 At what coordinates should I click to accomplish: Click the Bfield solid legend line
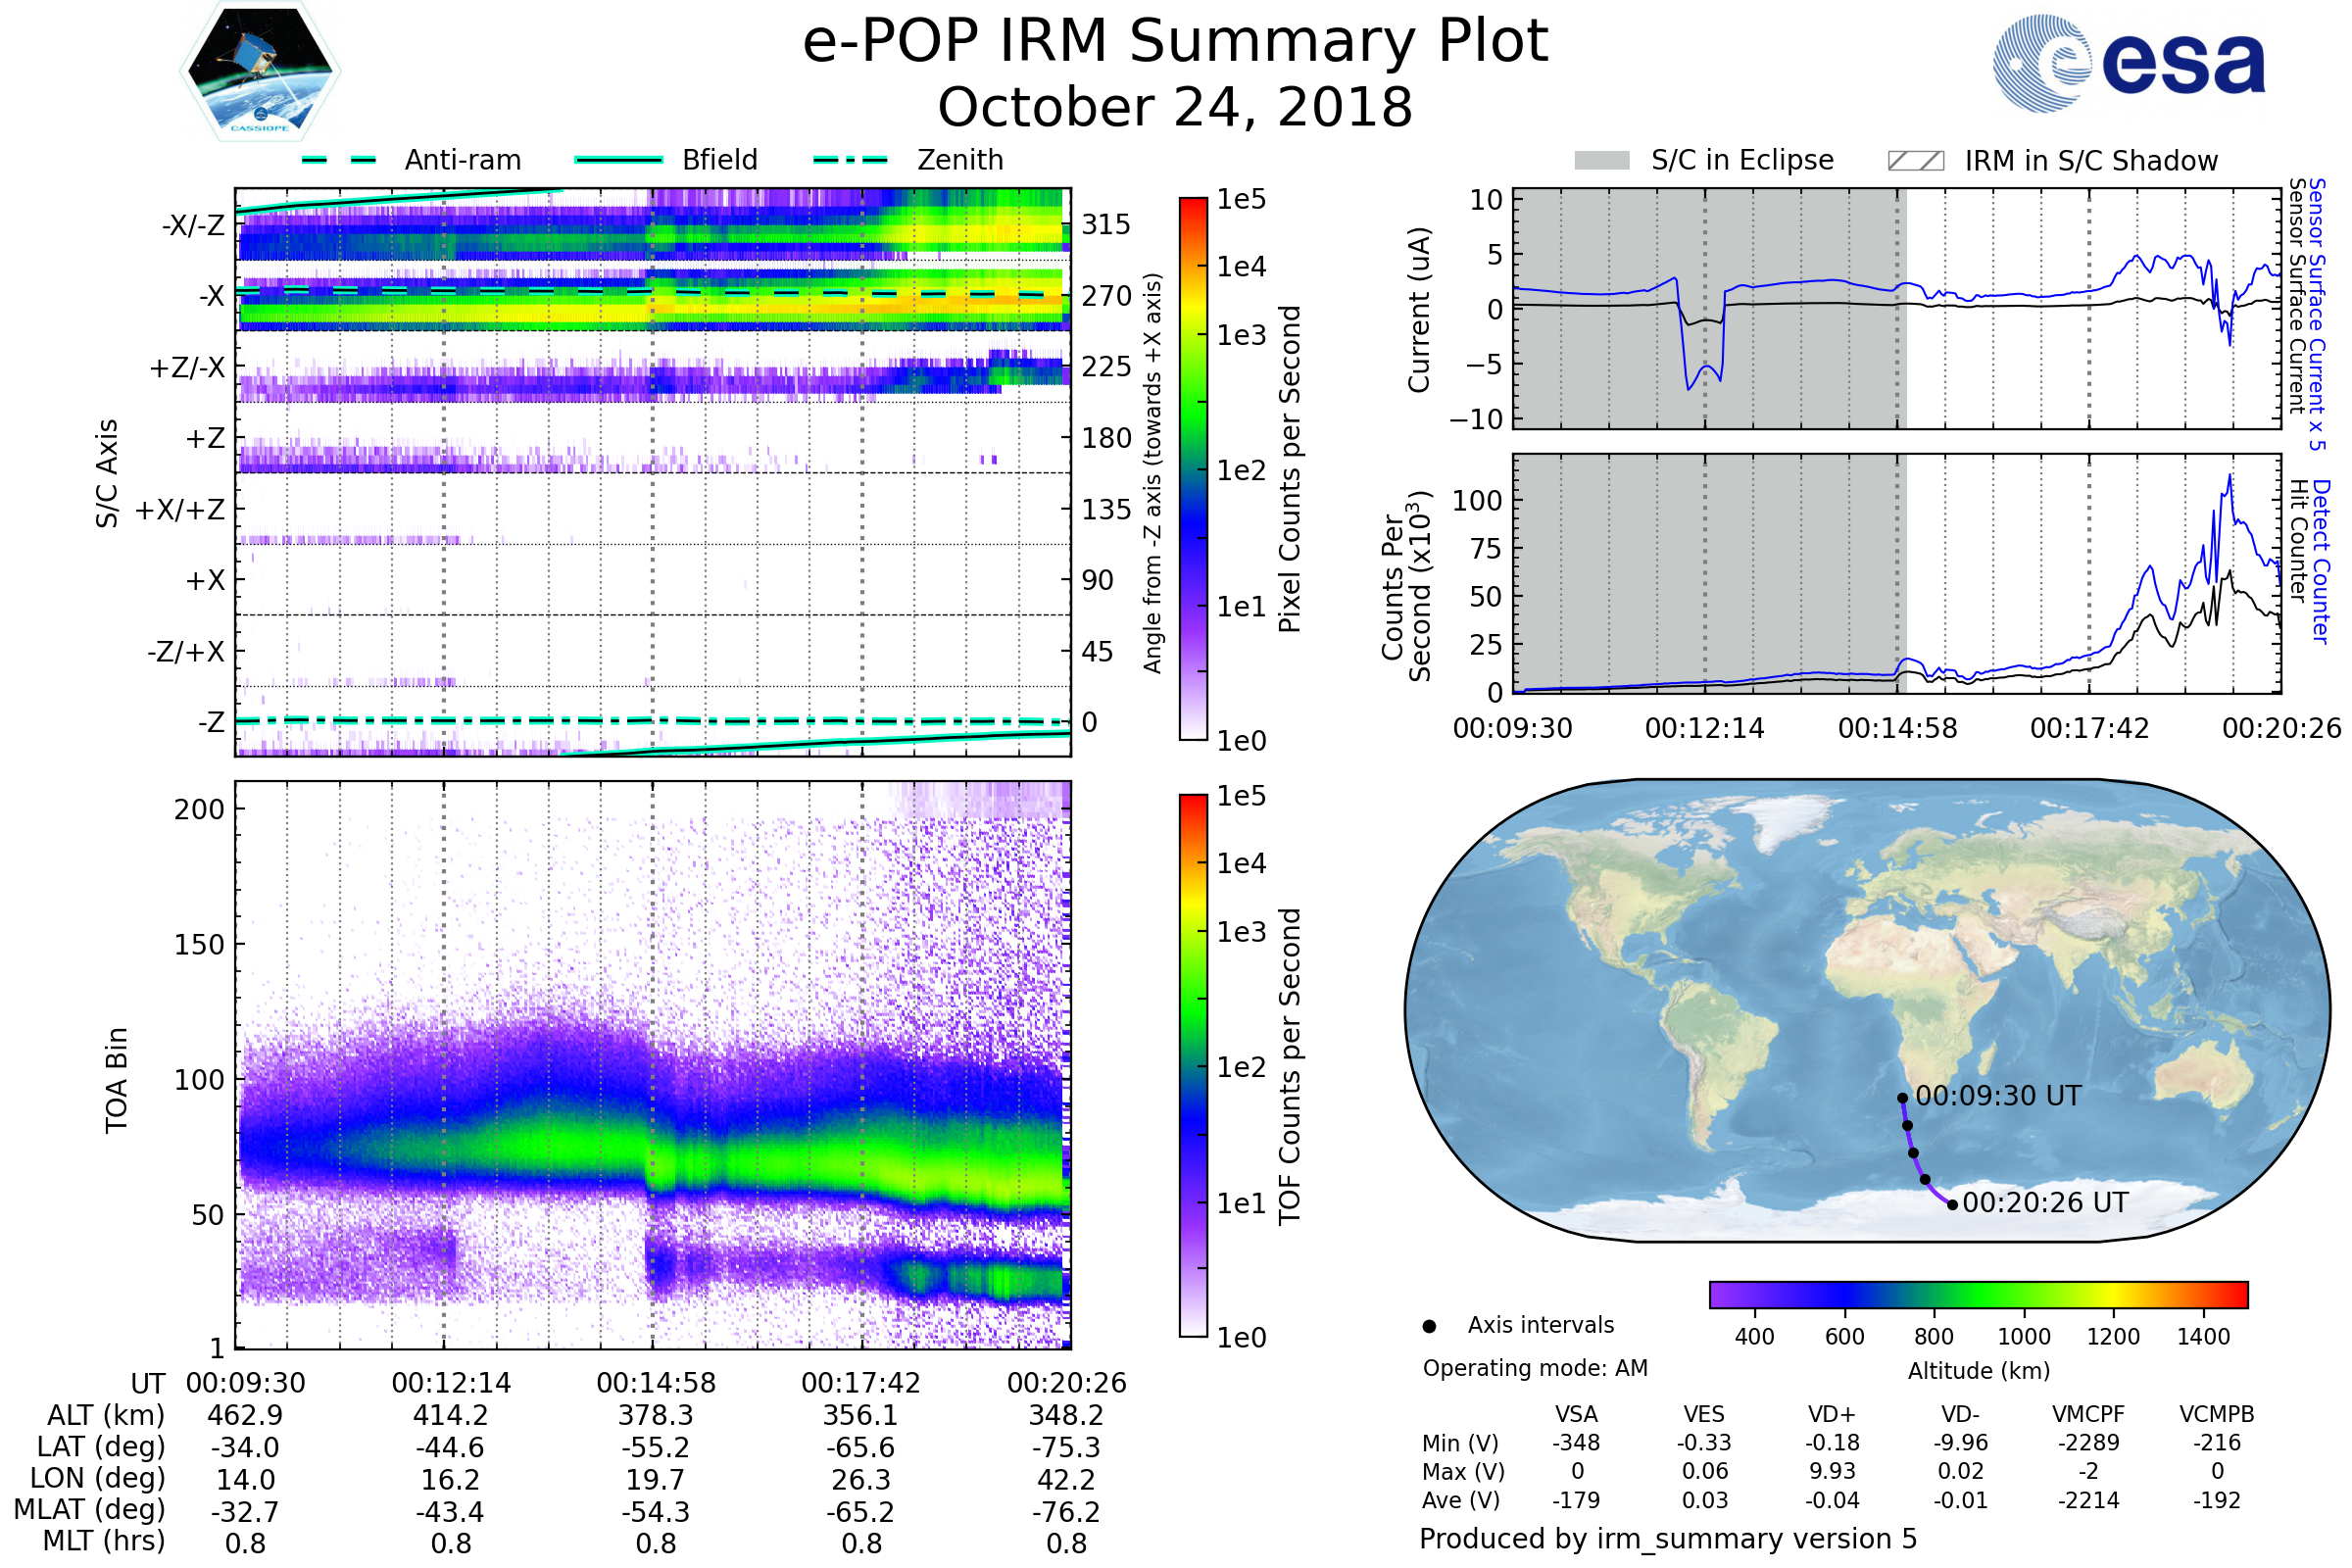click(x=618, y=160)
